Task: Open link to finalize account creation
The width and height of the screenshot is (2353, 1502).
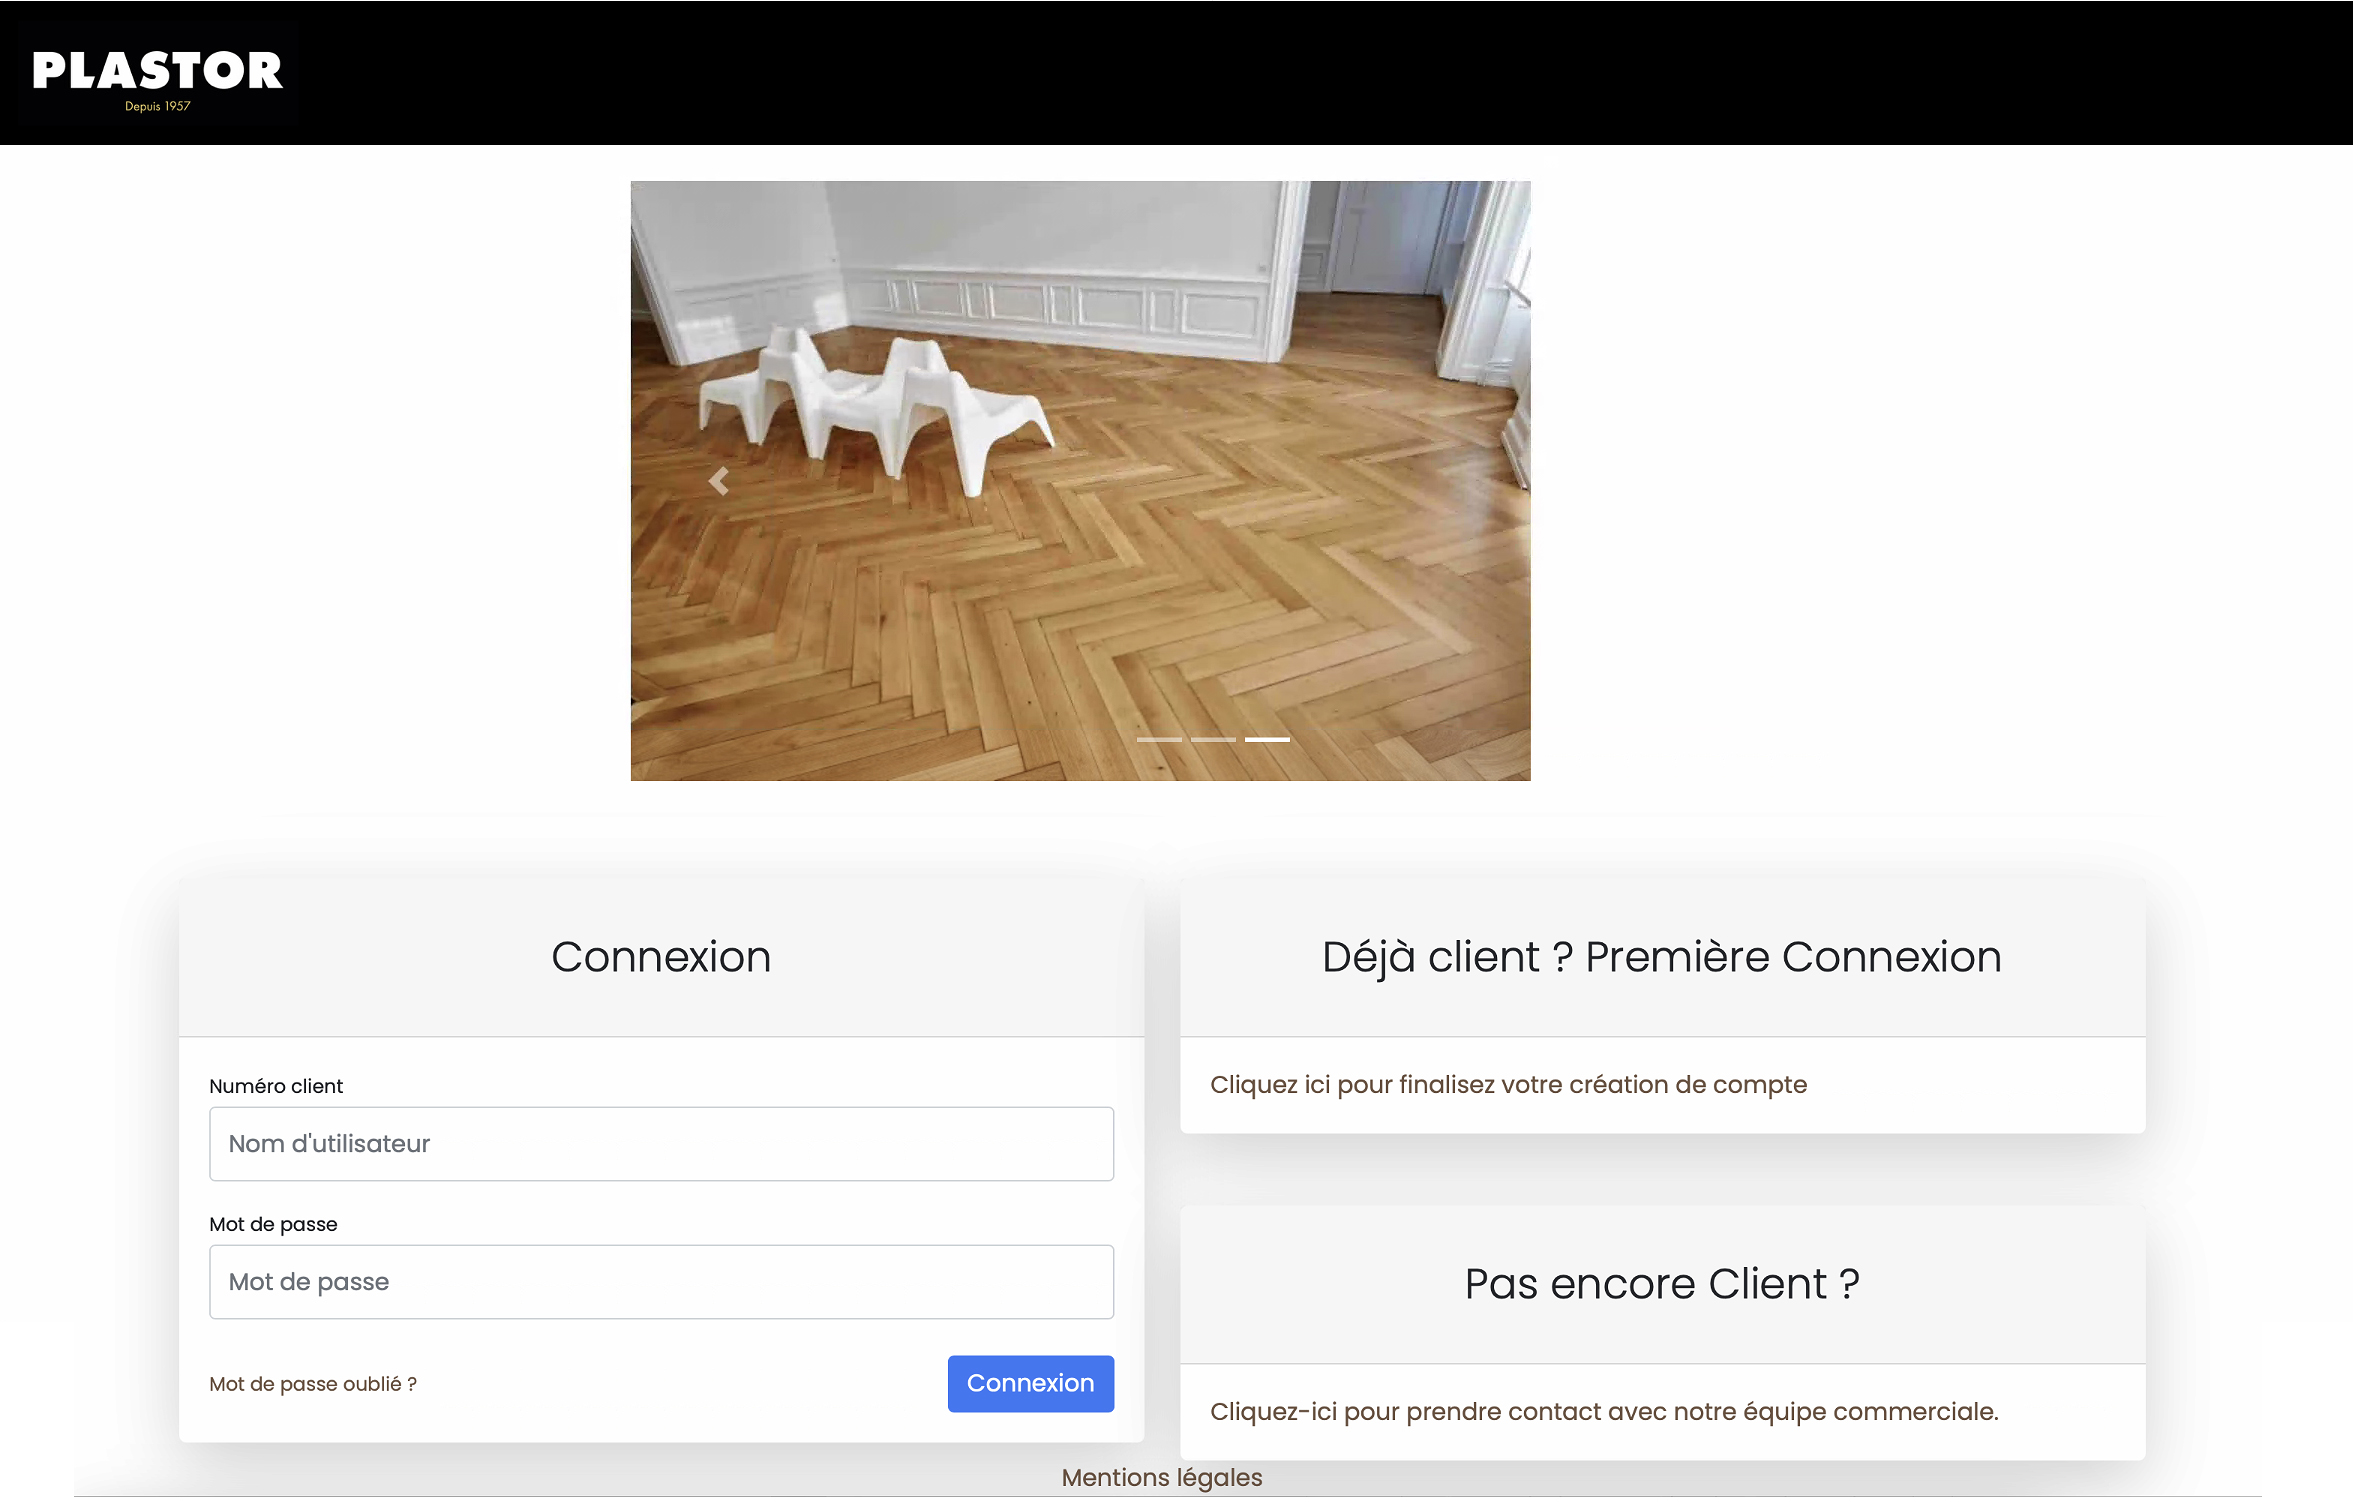Action: coord(1508,1085)
